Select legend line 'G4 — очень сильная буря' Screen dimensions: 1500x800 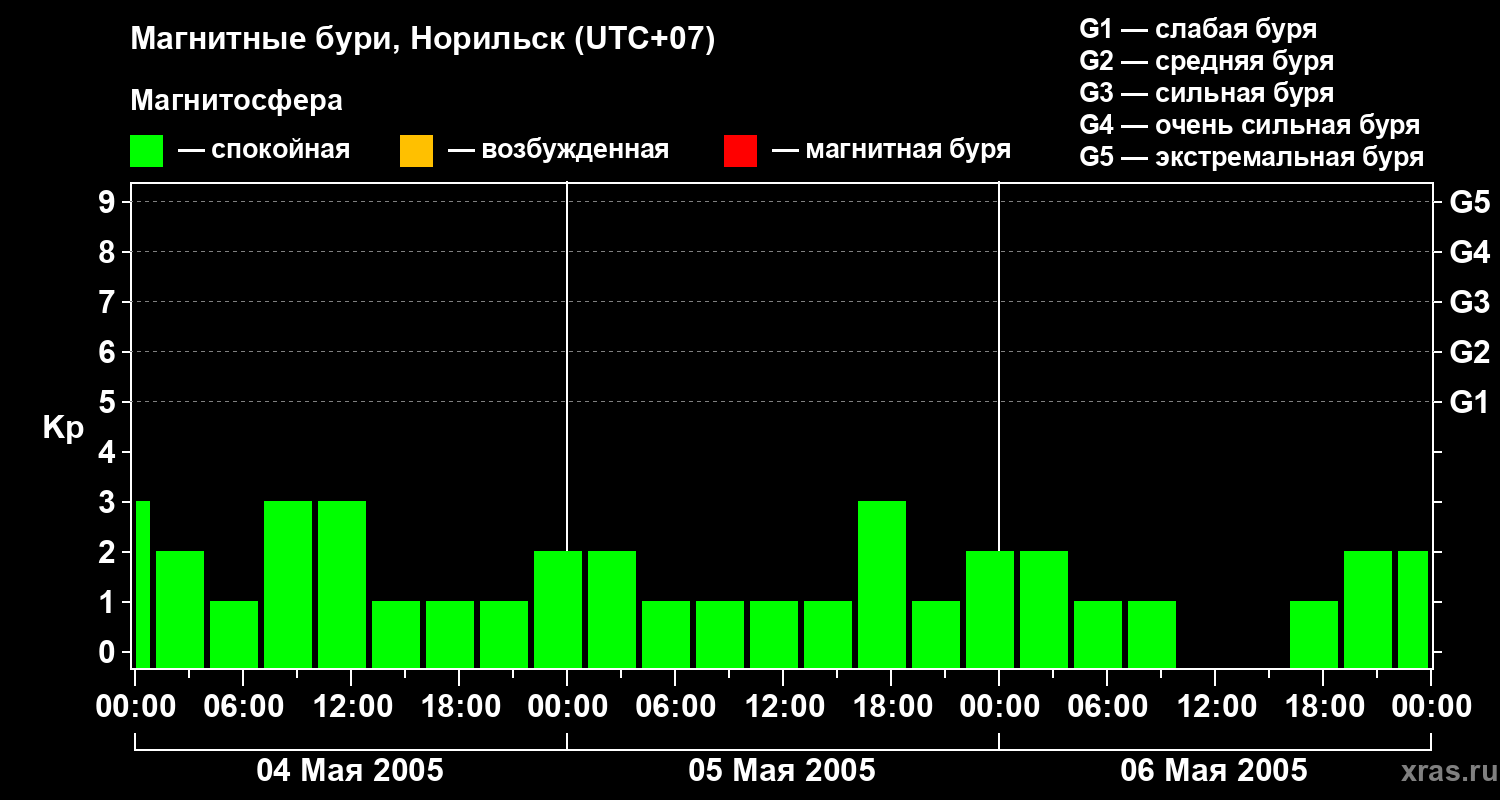click(x=1250, y=125)
